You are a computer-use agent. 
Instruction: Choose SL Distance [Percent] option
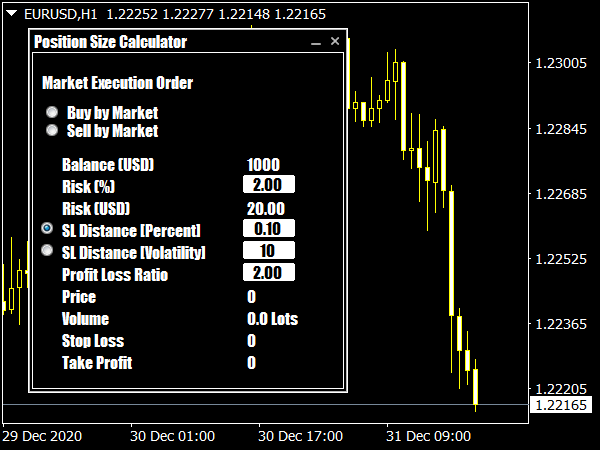coord(47,228)
